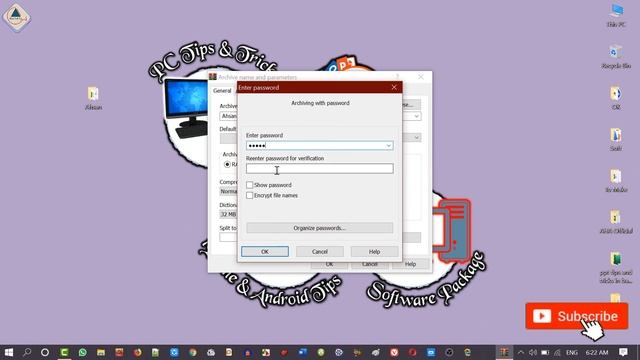Viewport: 640px width, 360px height.
Task: Launch Firefox from the taskbar
Action: point(138,352)
